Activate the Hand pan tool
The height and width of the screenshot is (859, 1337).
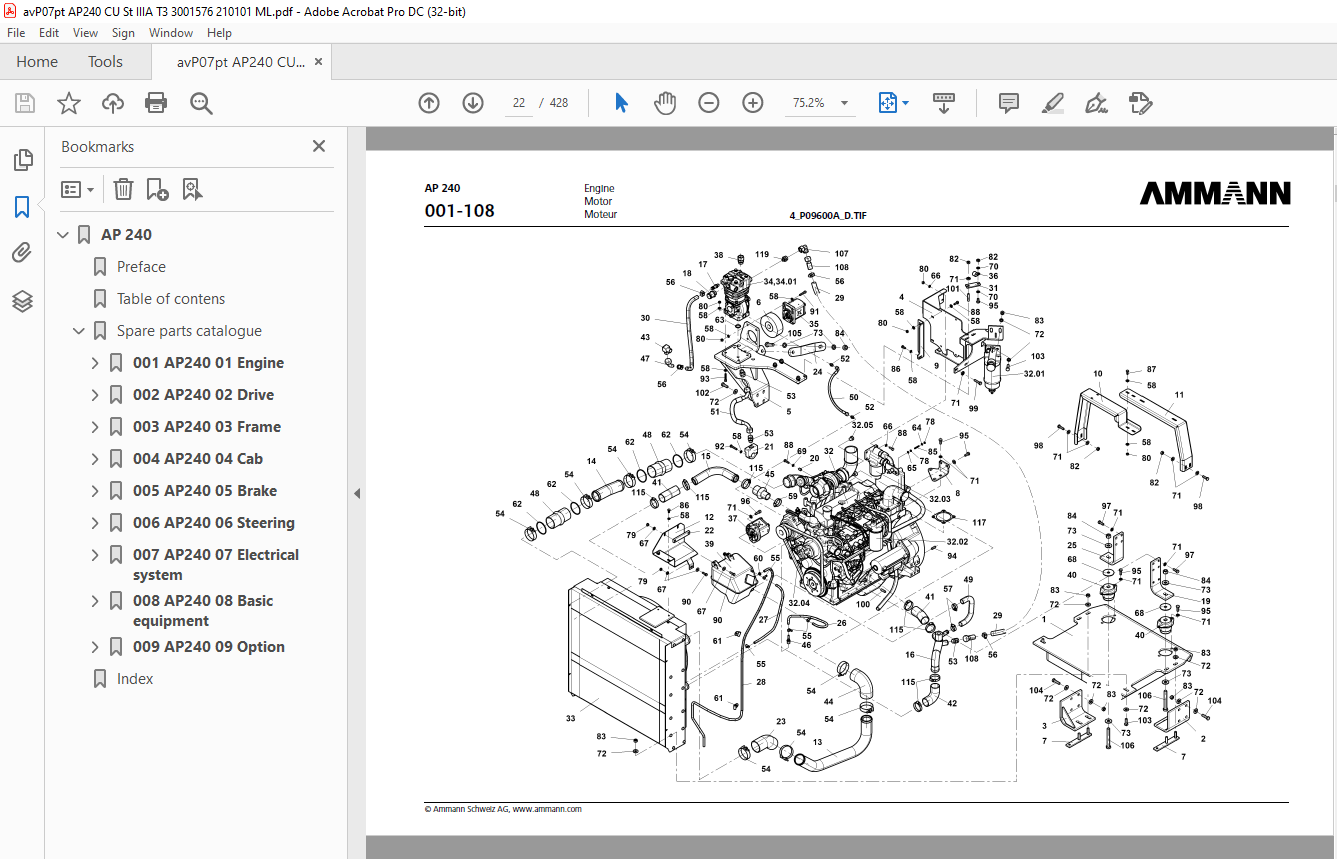click(665, 103)
